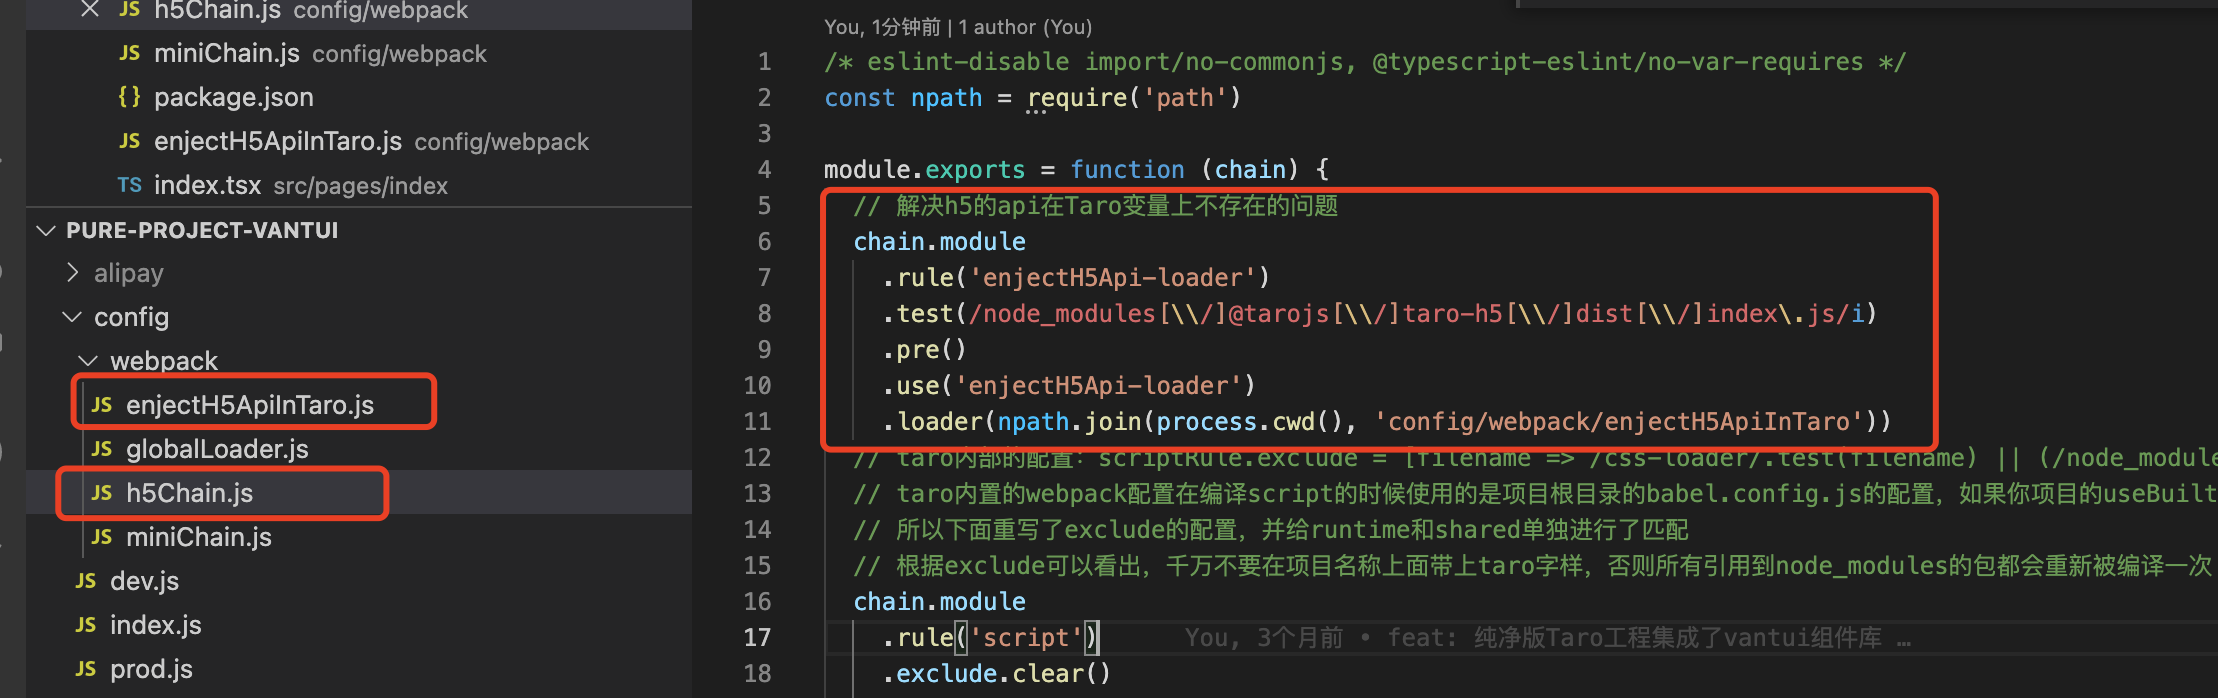Open the prod.js file
Screen dimensions: 2218x698
tap(151, 668)
